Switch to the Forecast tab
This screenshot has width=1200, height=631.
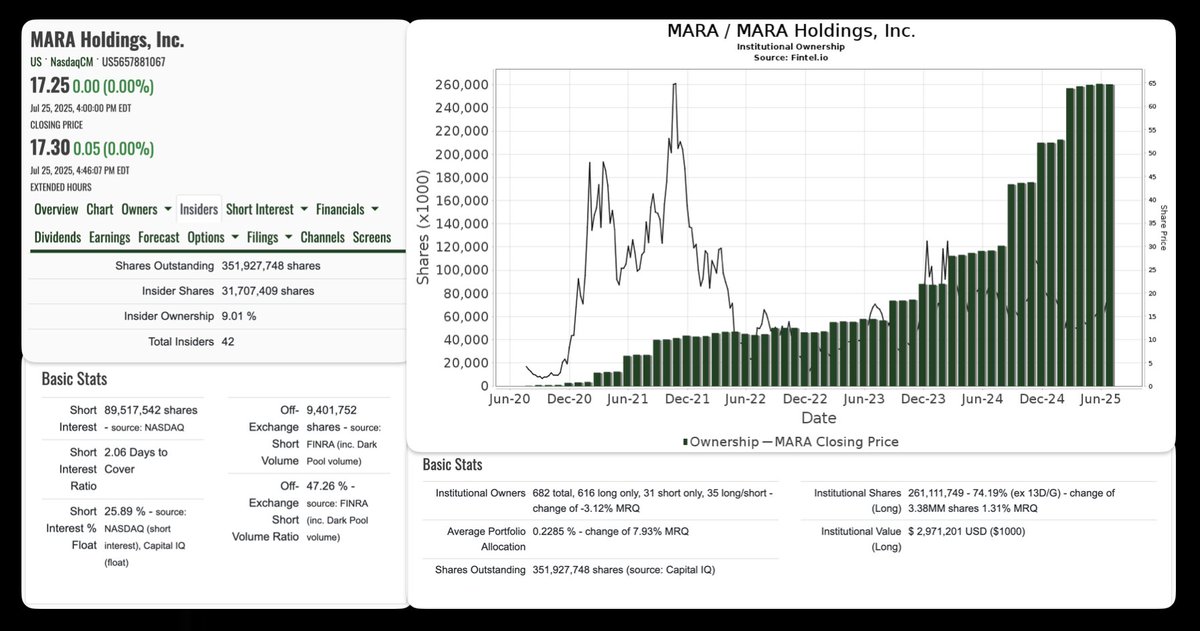[x=159, y=237]
